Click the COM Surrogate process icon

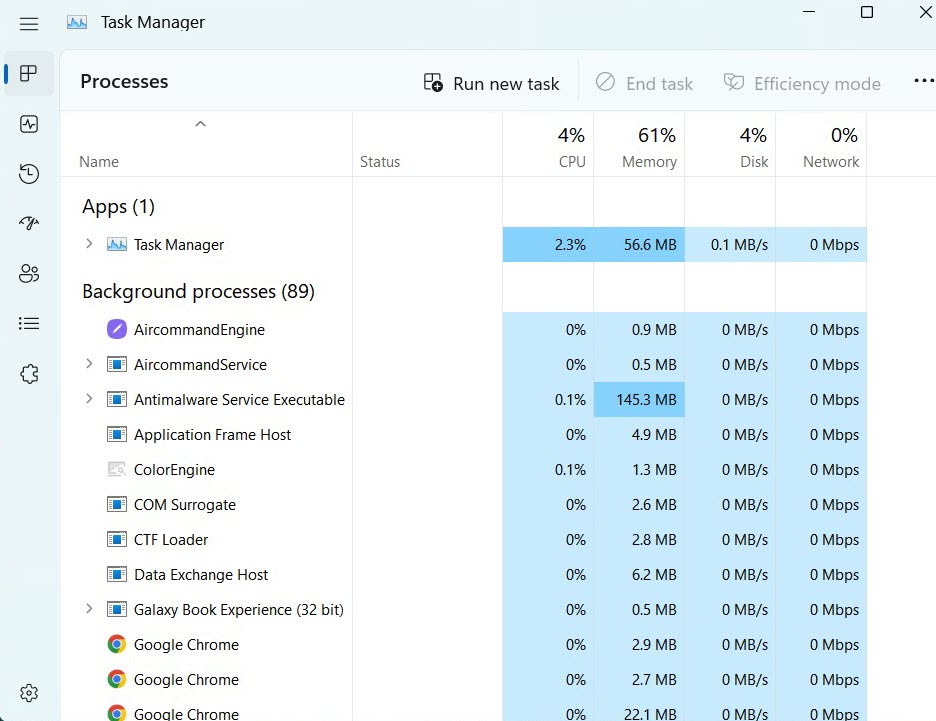click(116, 504)
